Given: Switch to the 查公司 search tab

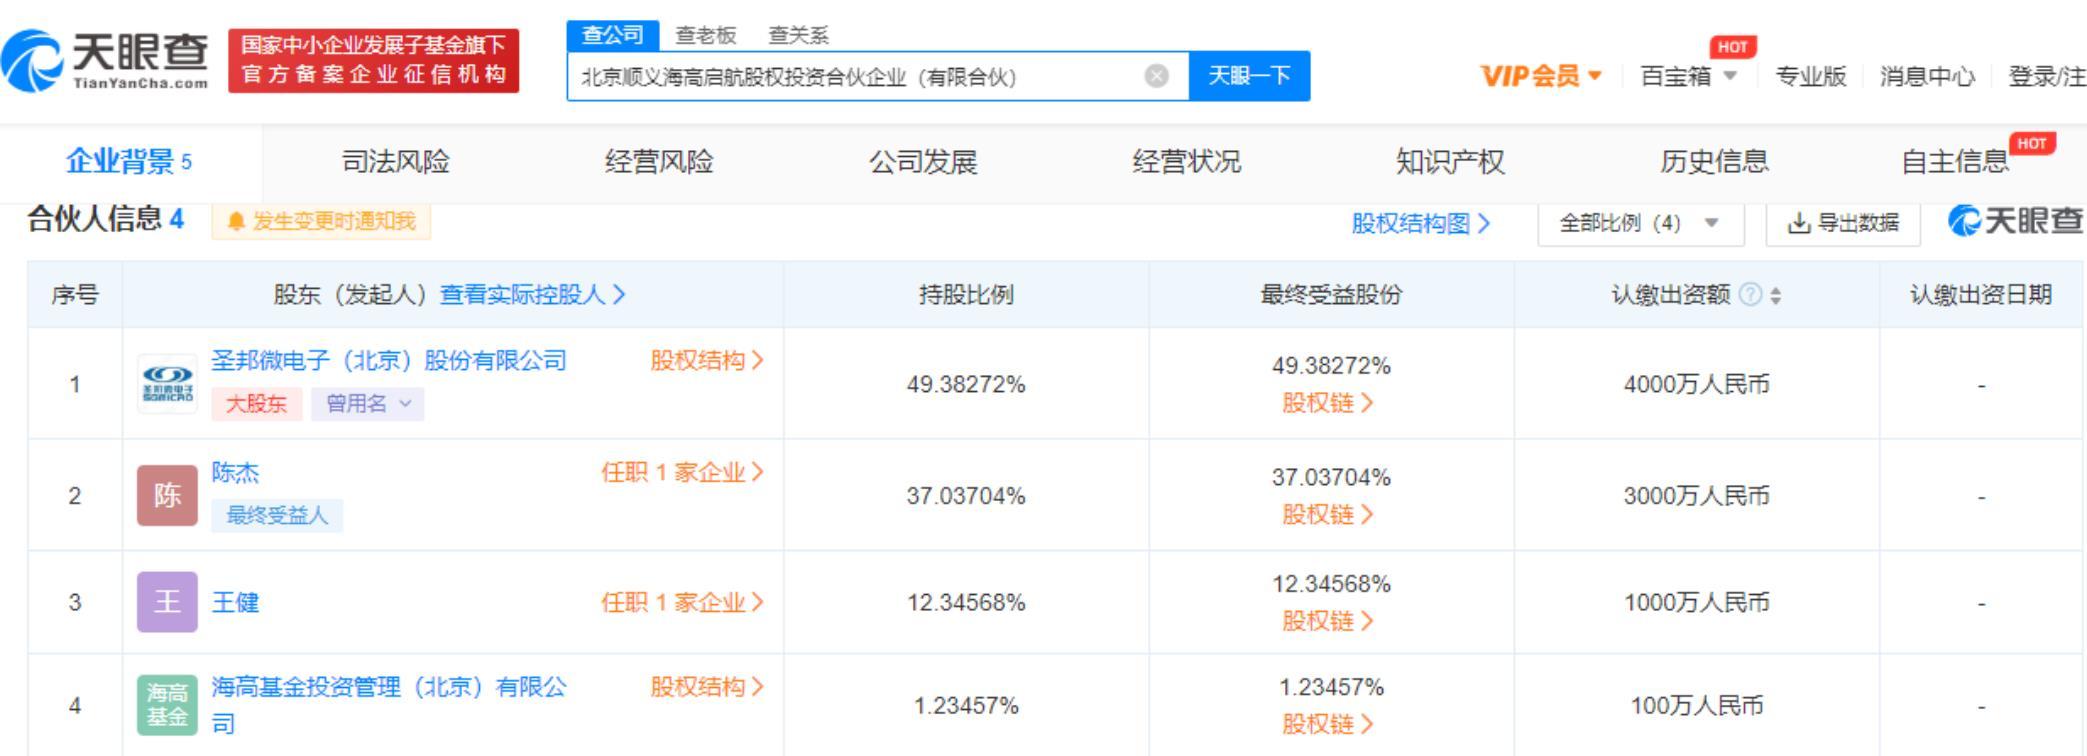Looking at the screenshot, I should click(612, 35).
